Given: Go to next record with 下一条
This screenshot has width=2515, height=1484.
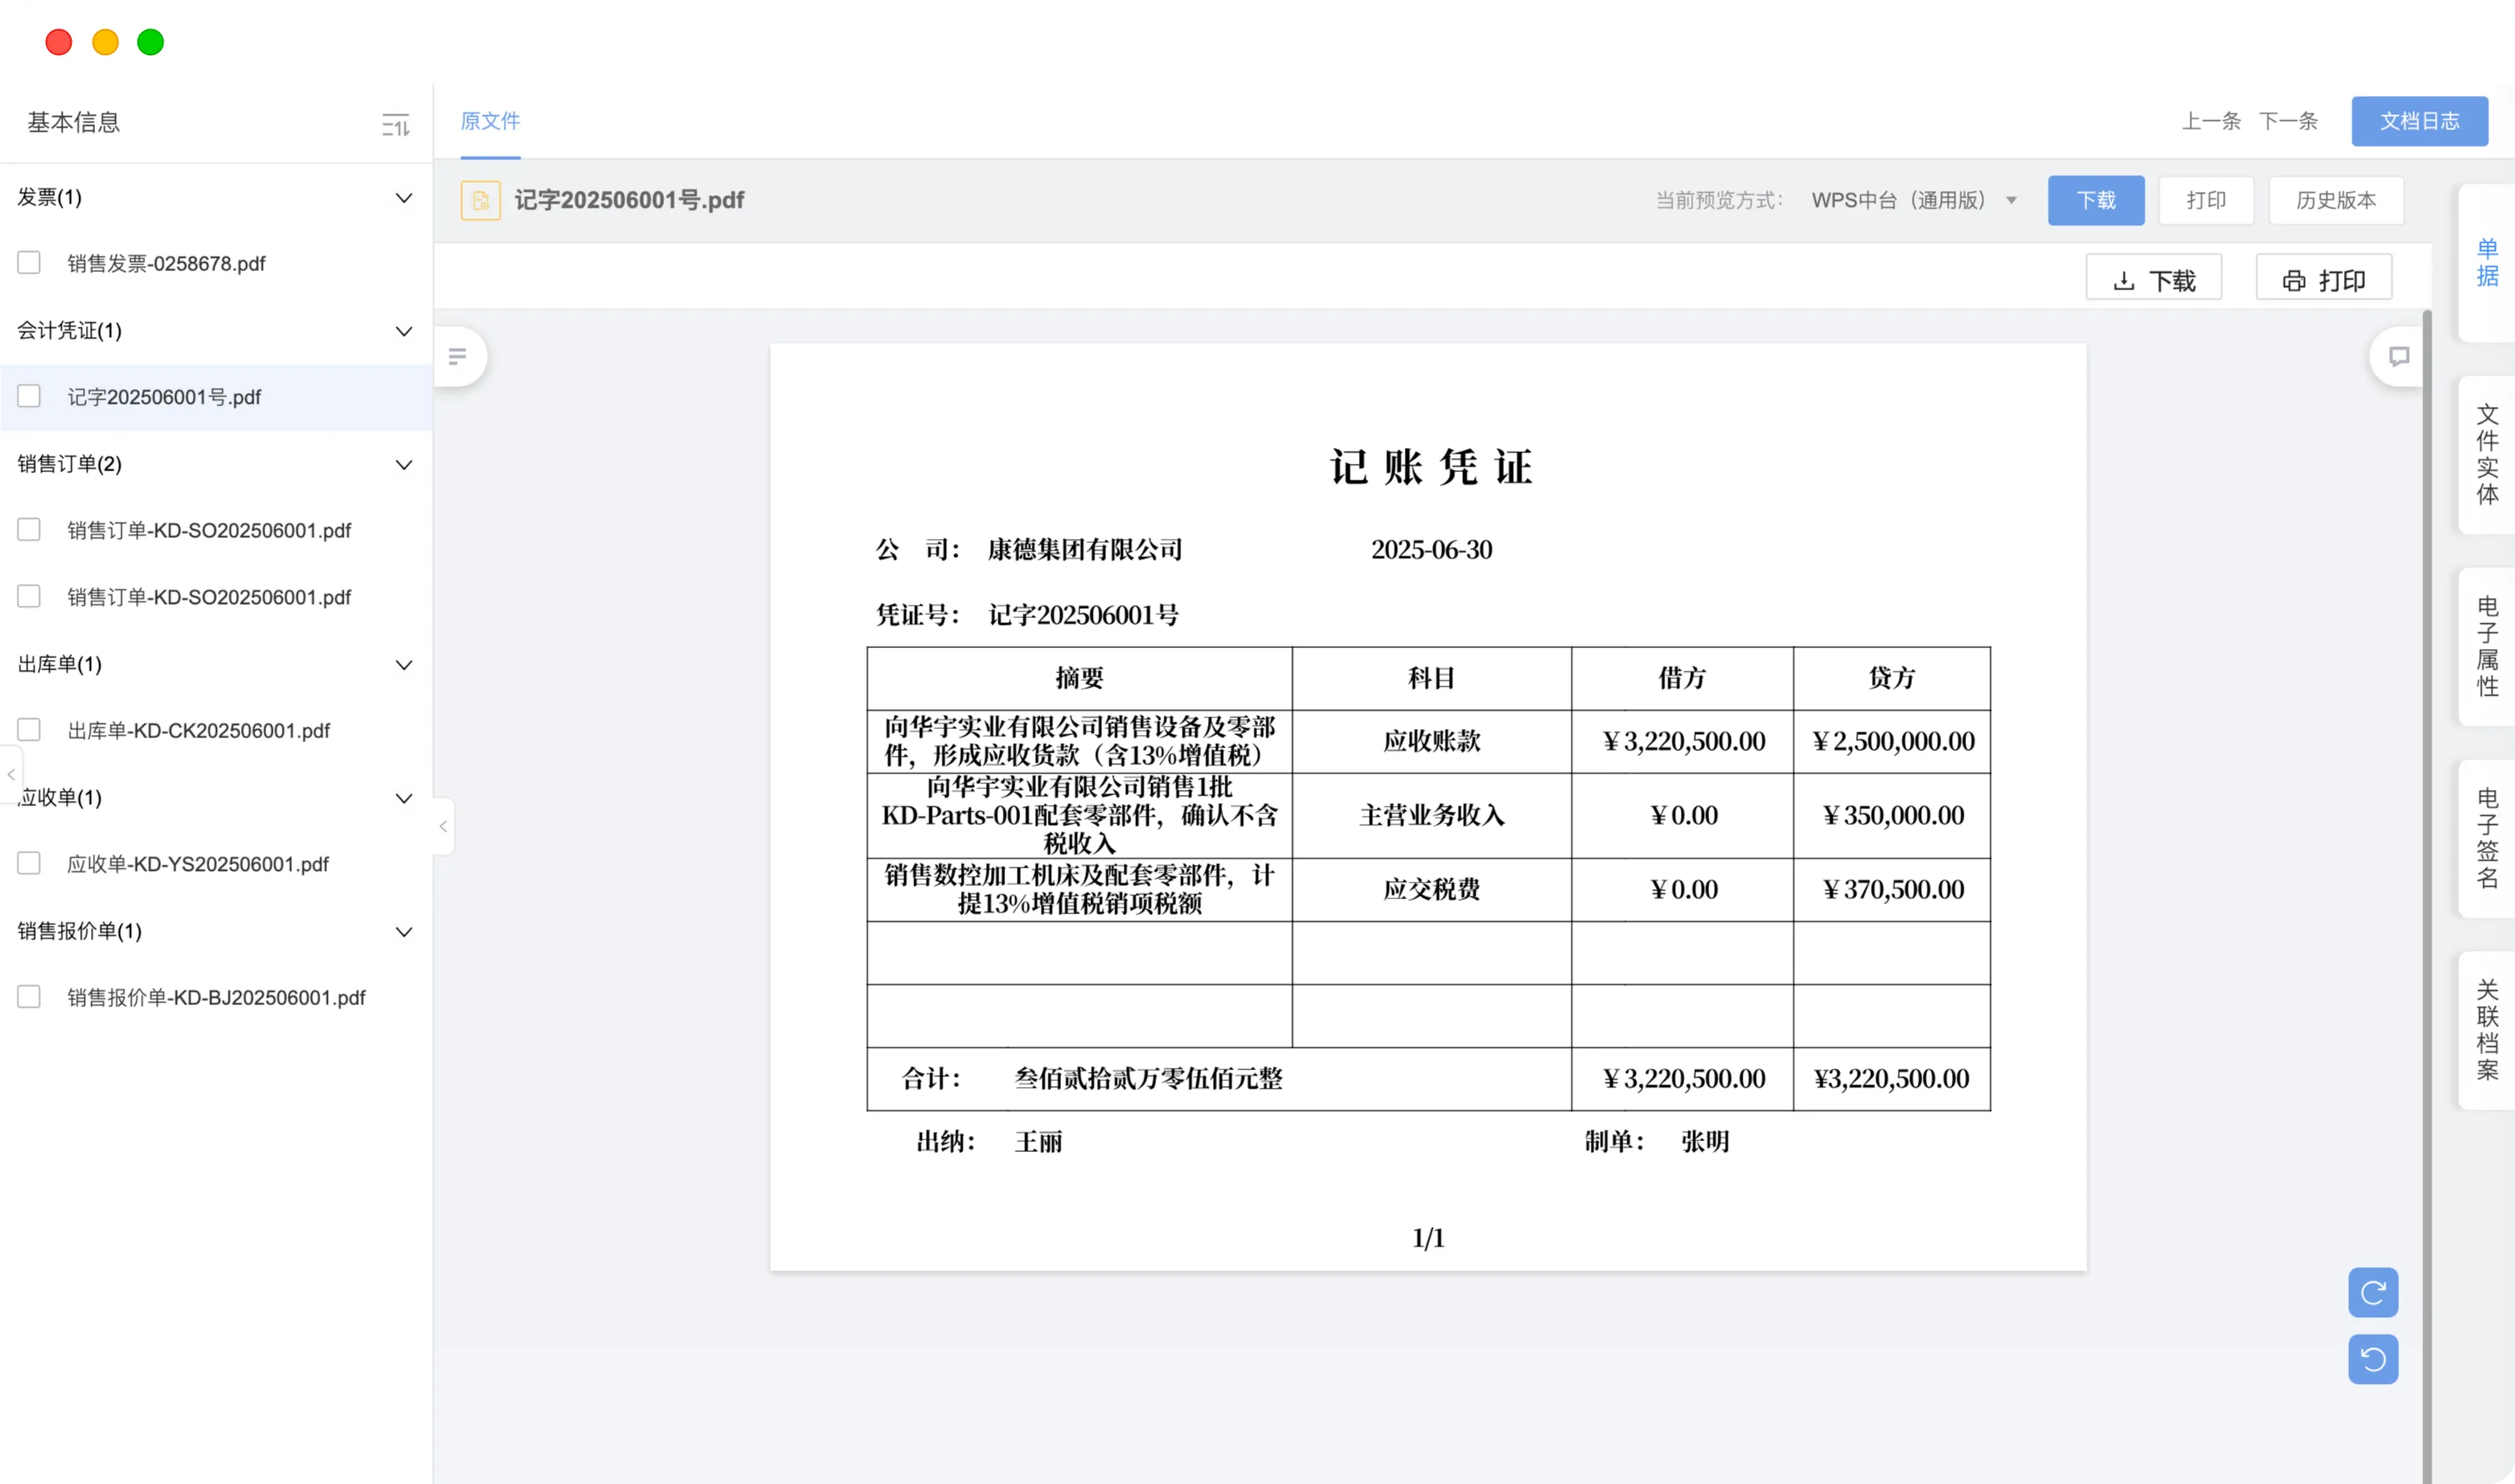Looking at the screenshot, I should tap(2288, 121).
